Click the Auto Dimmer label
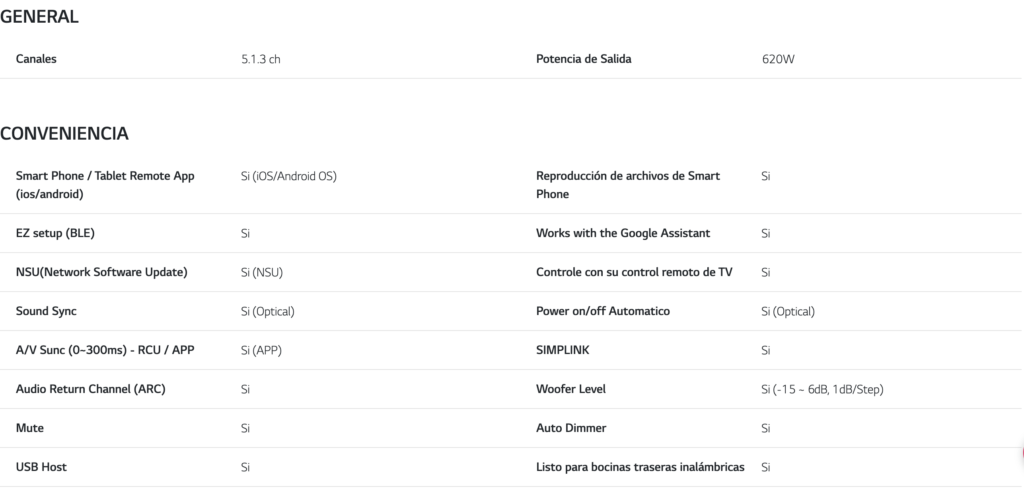Viewport: 1024px width, 498px height. tap(571, 428)
